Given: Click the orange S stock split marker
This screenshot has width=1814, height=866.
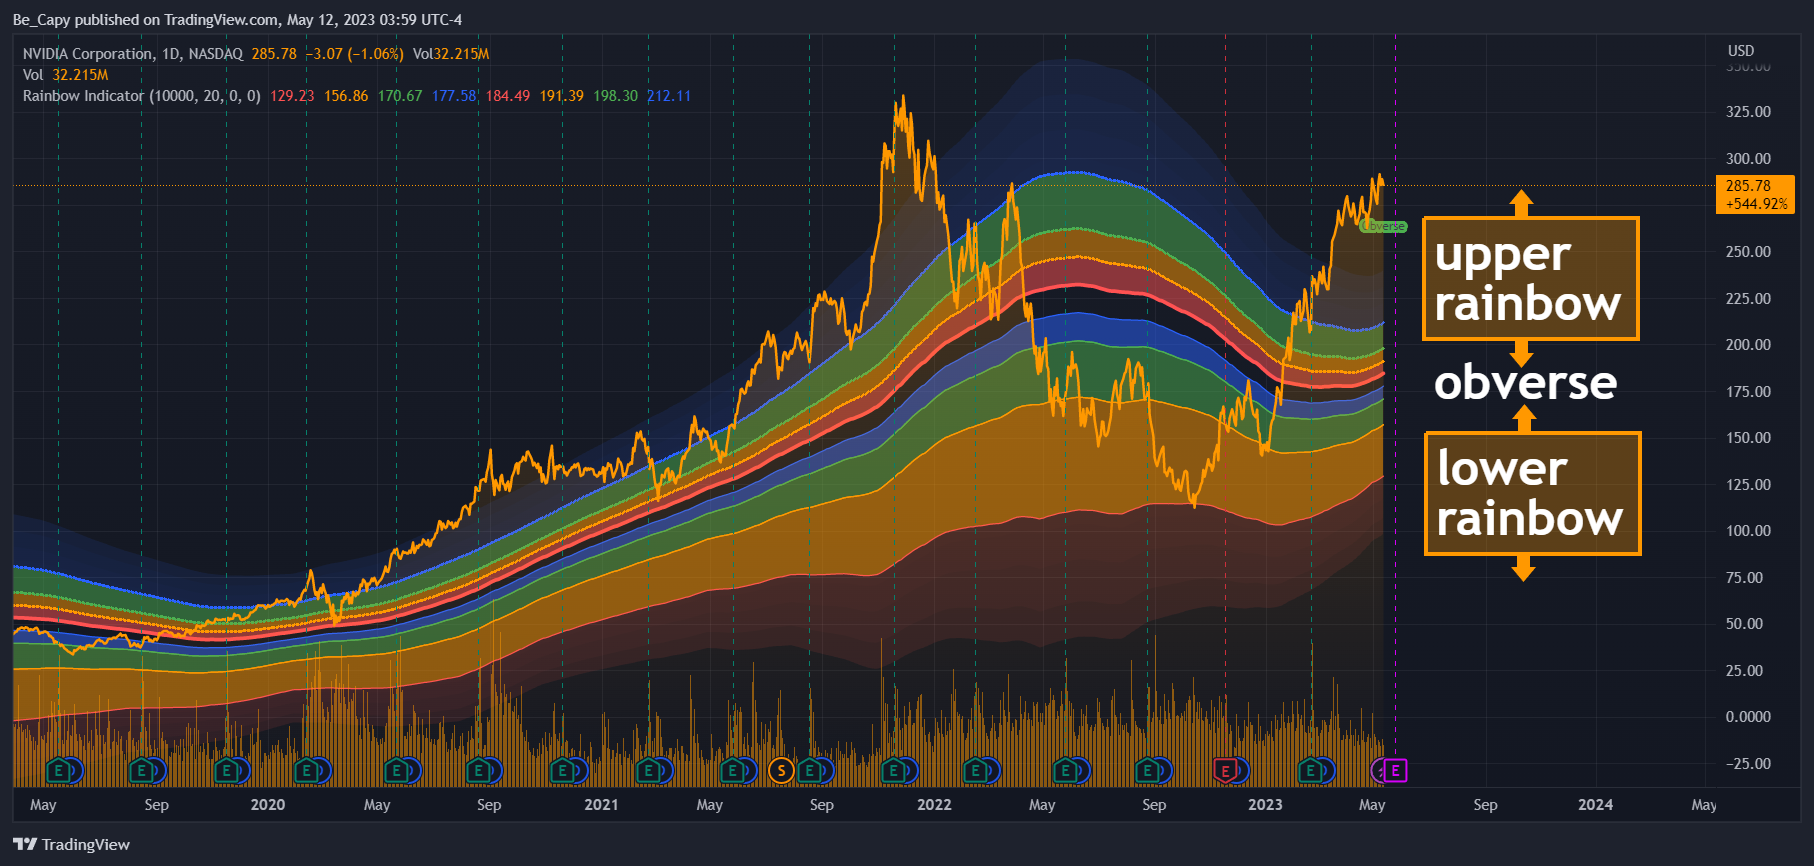Looking at the screenshot, I should point(781,771).
